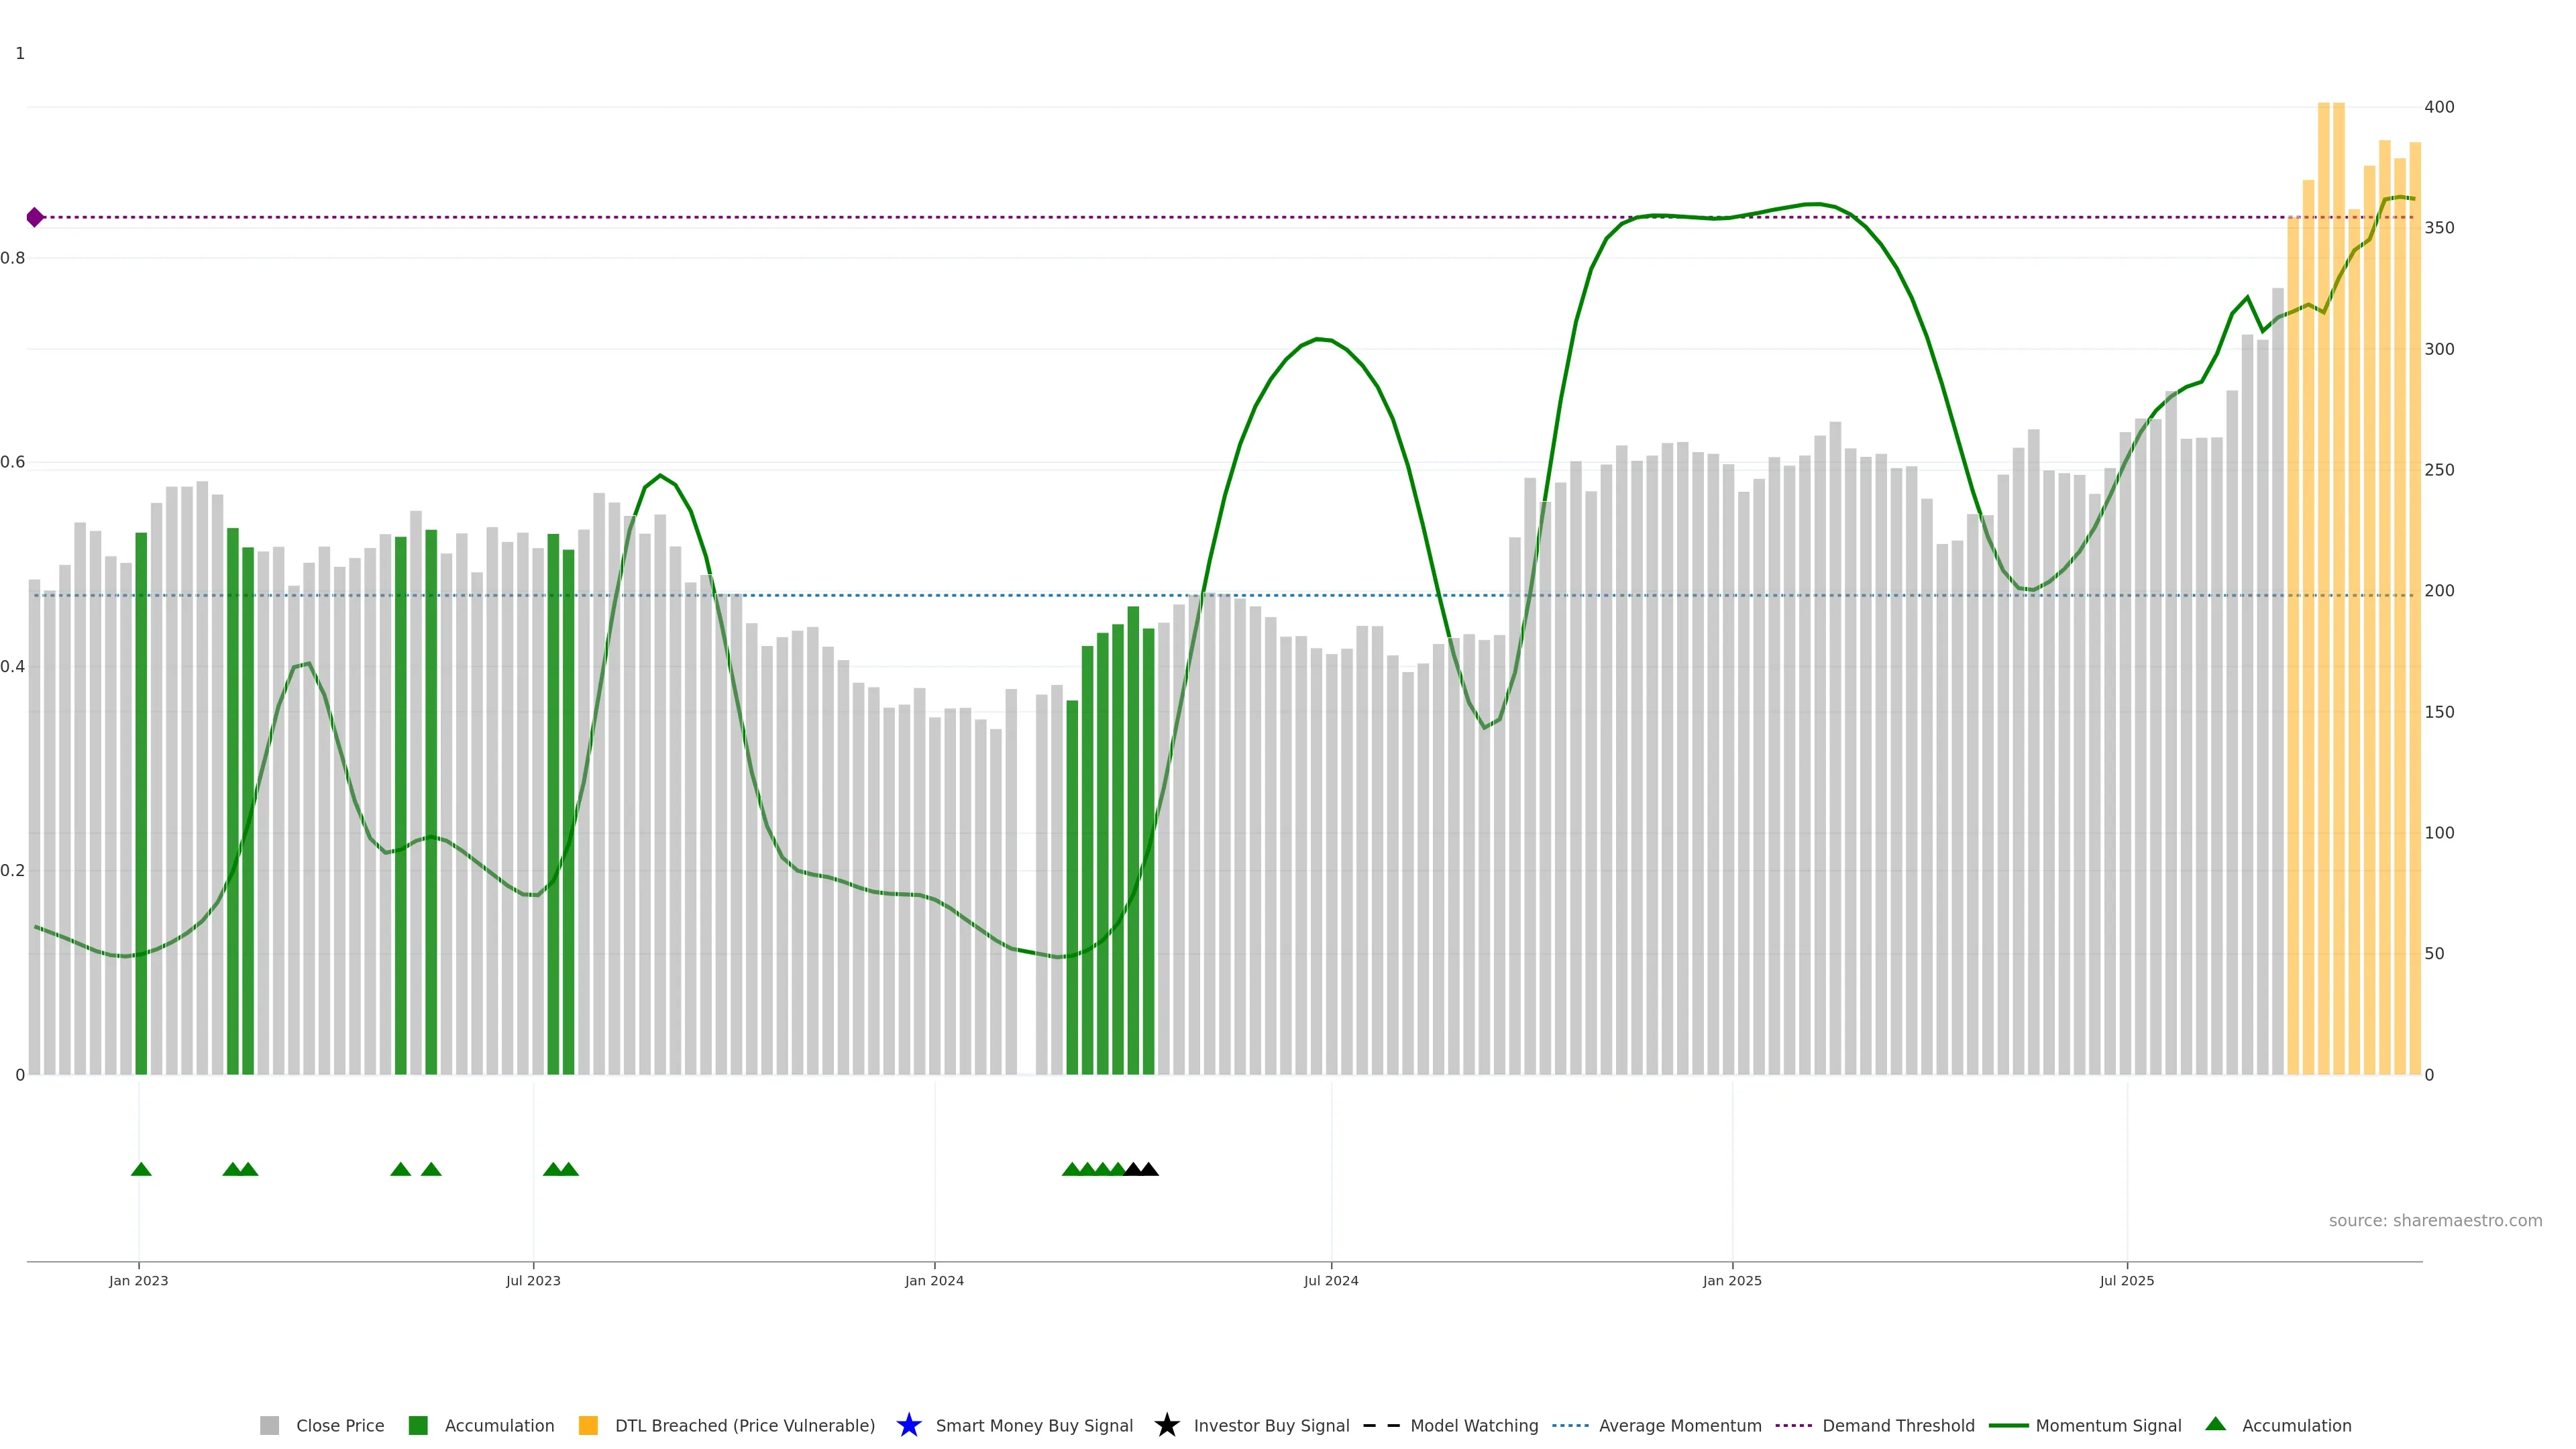Click the Jul 2023 axis label

(533, 1280)
